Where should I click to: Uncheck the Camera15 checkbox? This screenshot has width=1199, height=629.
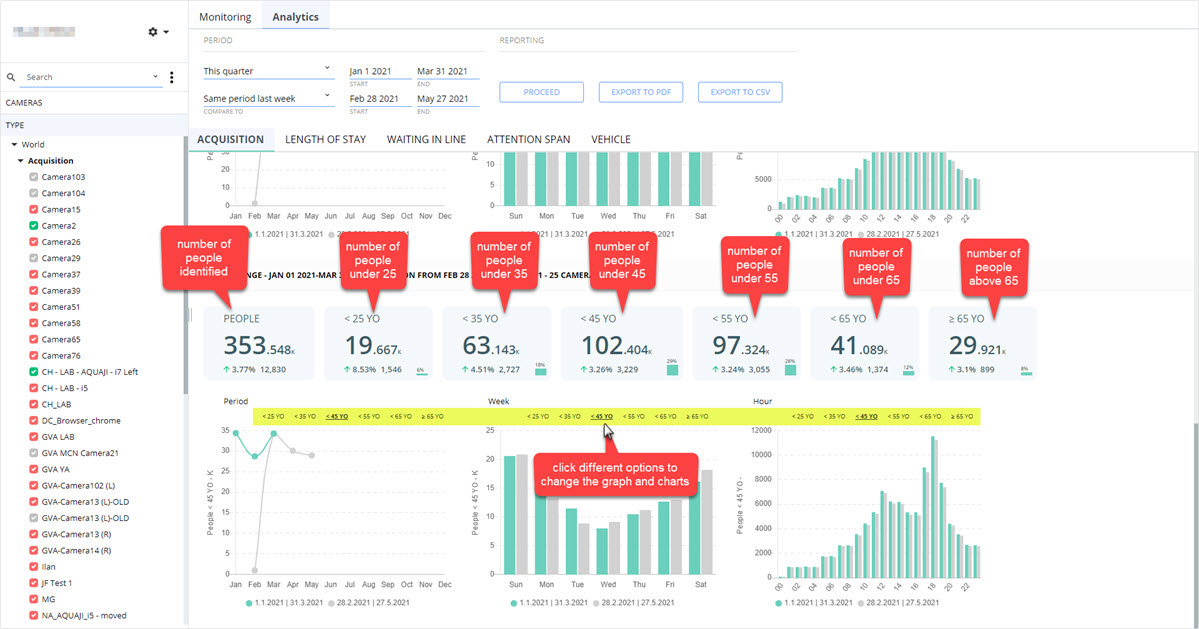[x=34, y=209]
